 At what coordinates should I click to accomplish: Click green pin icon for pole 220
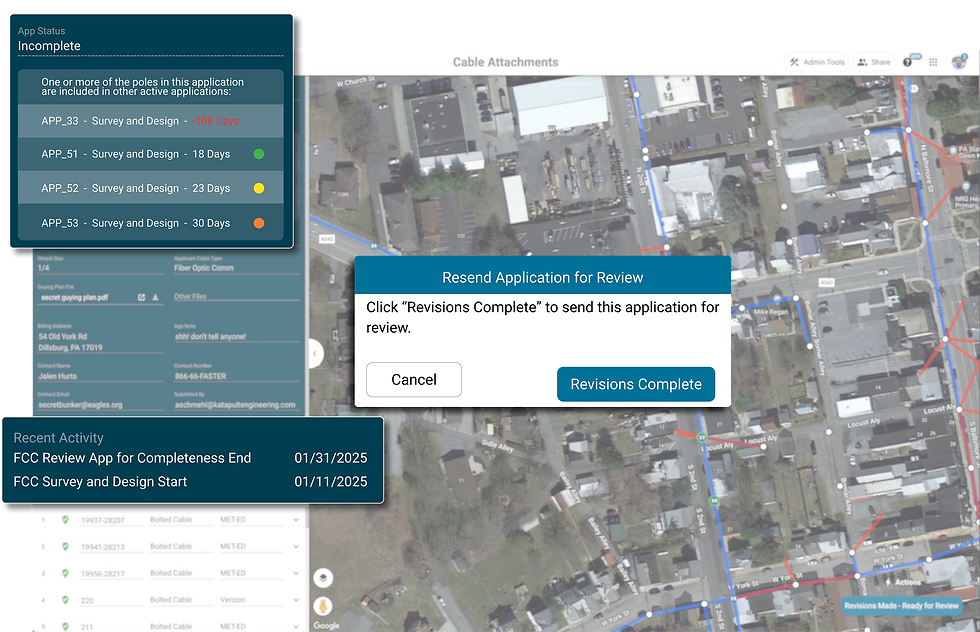[x=65, y=600]
